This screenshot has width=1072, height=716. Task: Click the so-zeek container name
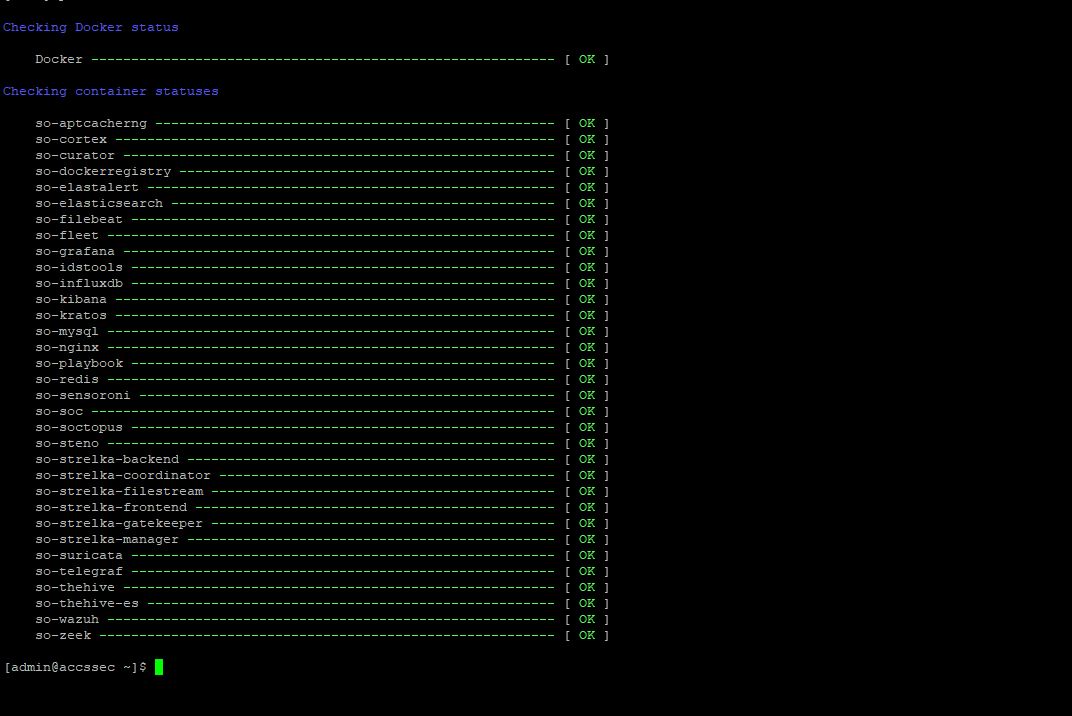click(63, 635)
